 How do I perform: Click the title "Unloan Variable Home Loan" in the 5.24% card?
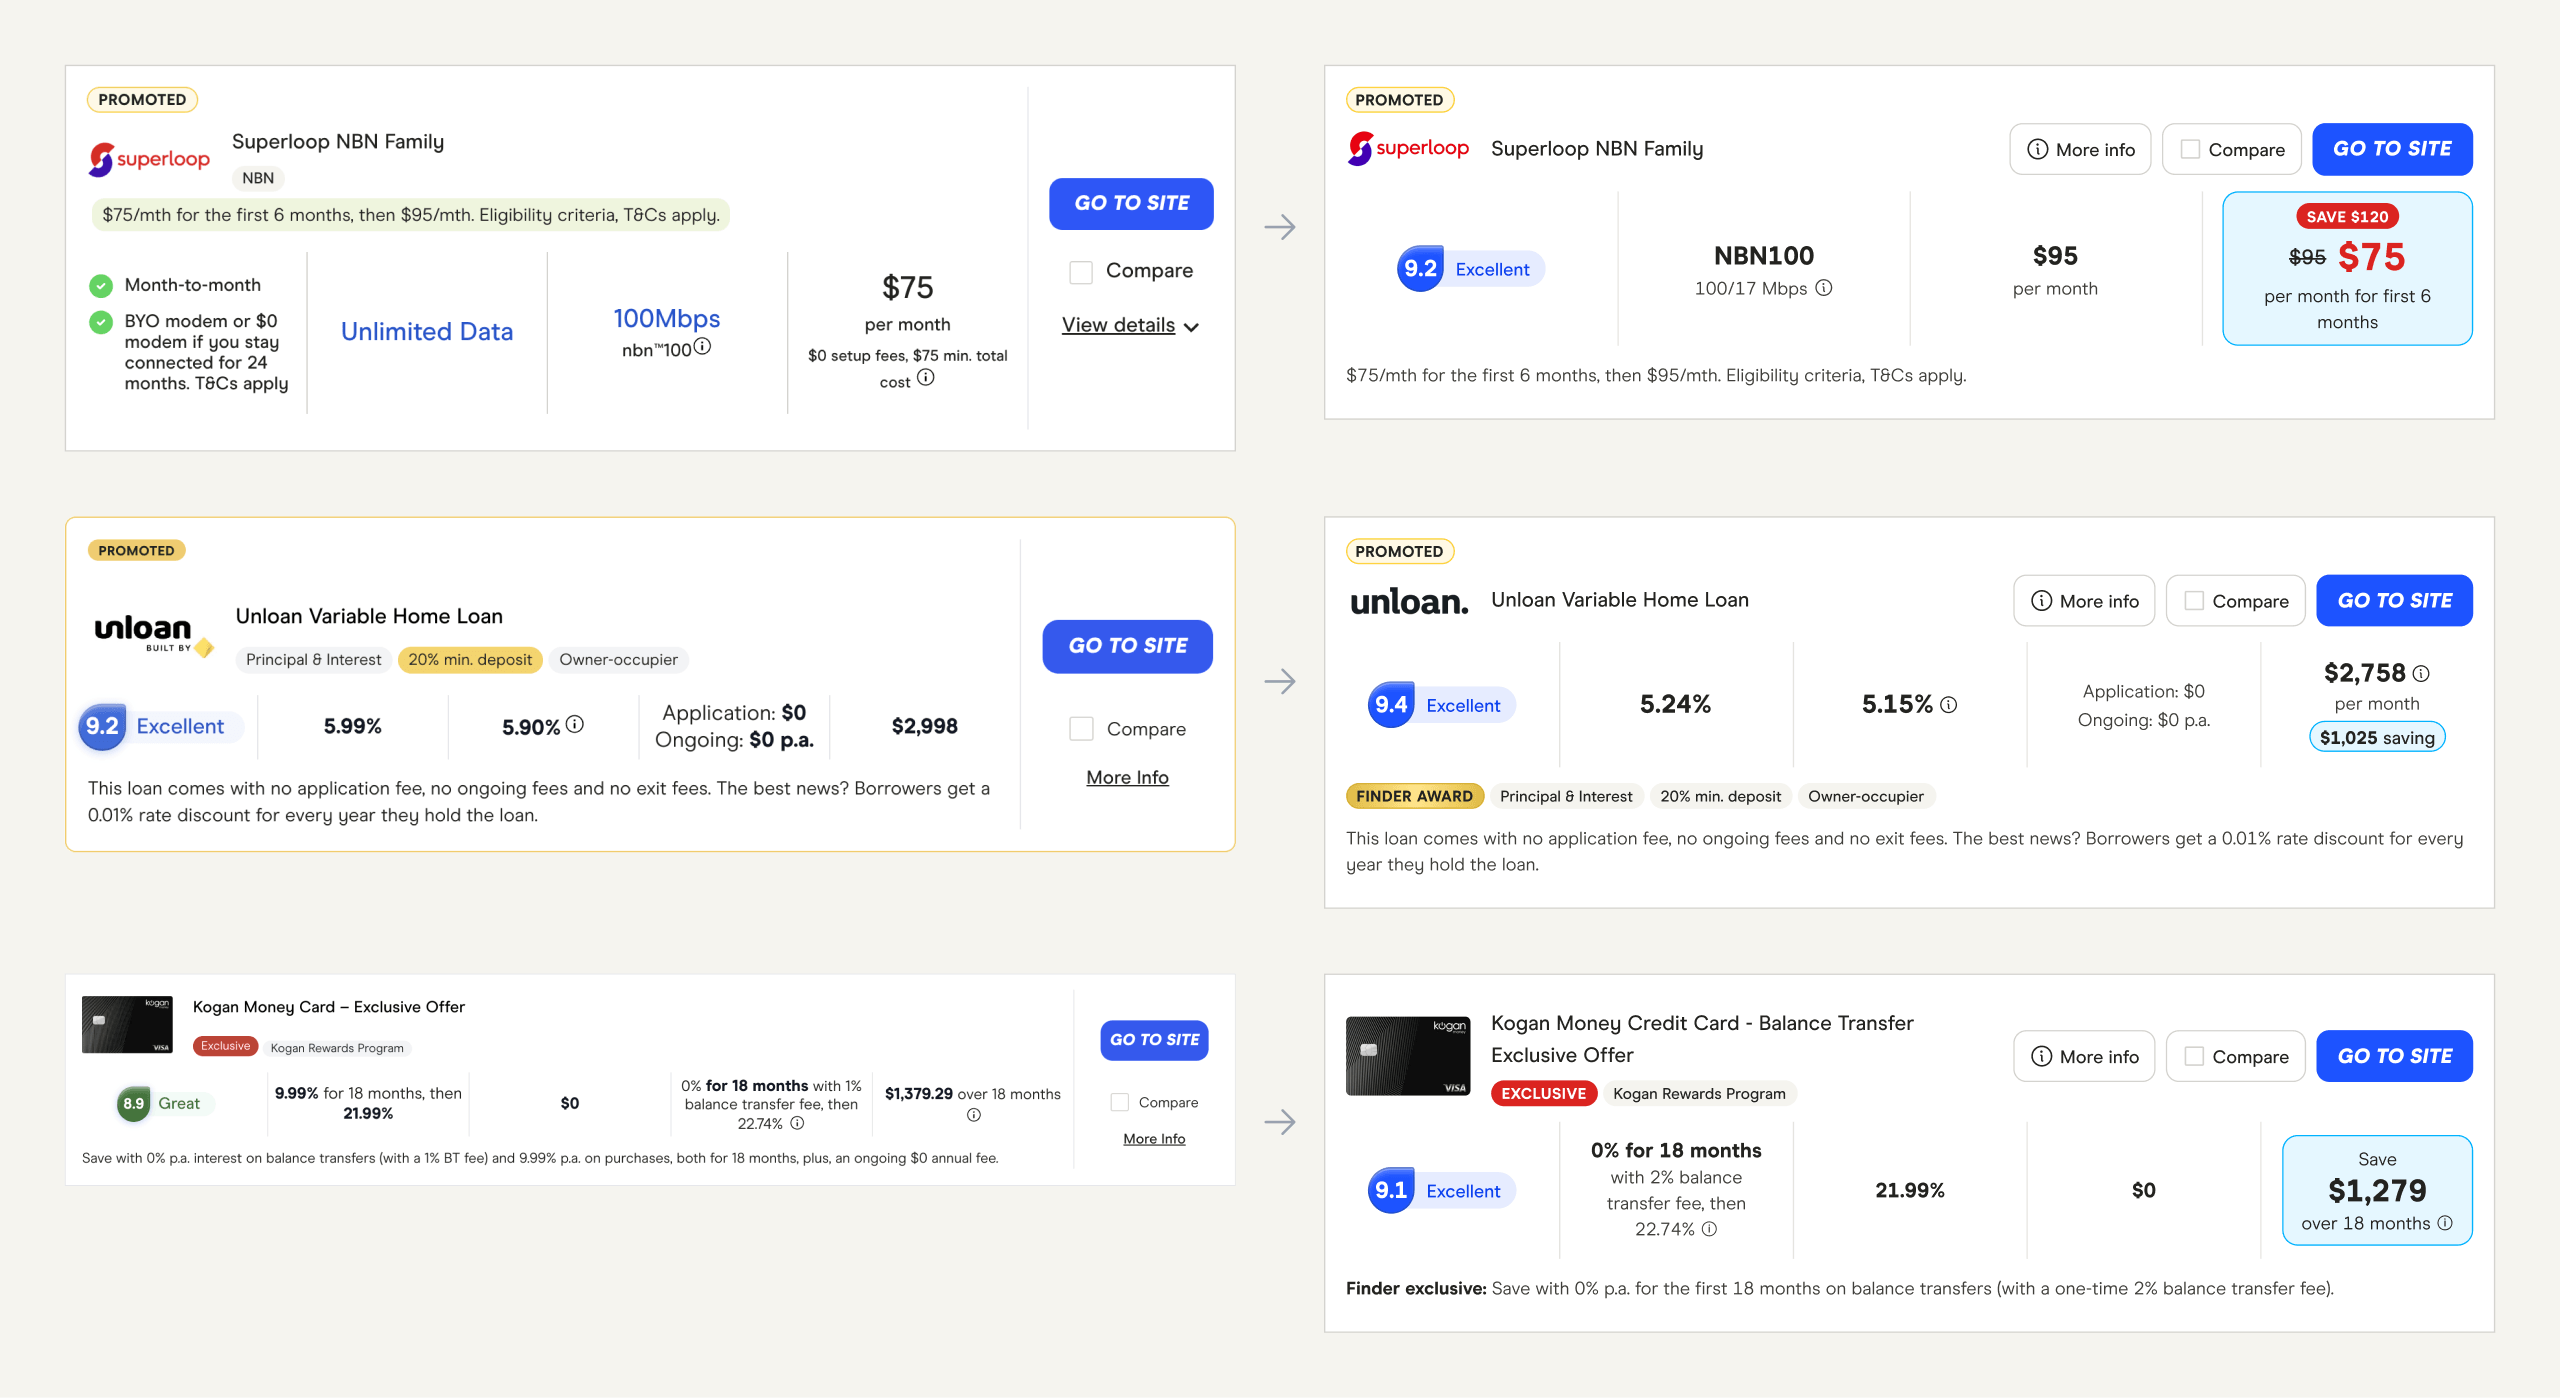point(1620,600)
